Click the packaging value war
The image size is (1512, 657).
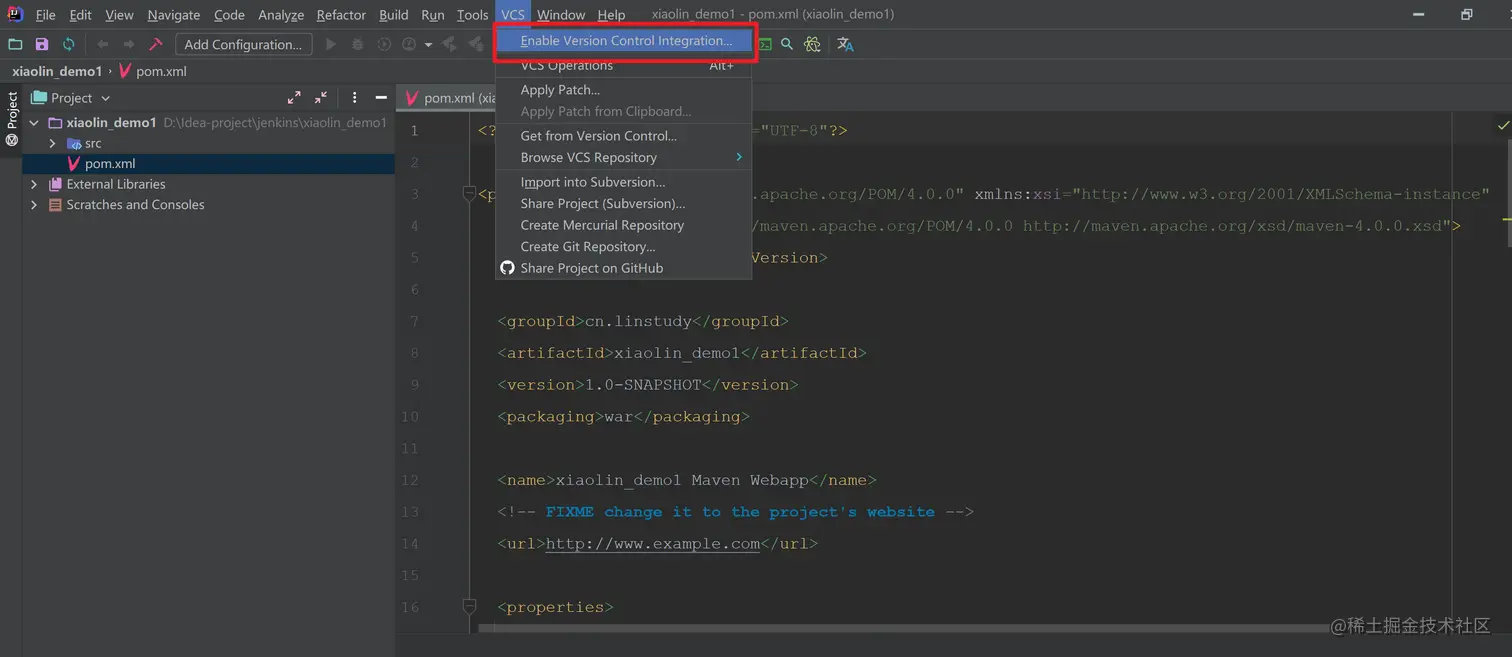click(x=619, y=416)
